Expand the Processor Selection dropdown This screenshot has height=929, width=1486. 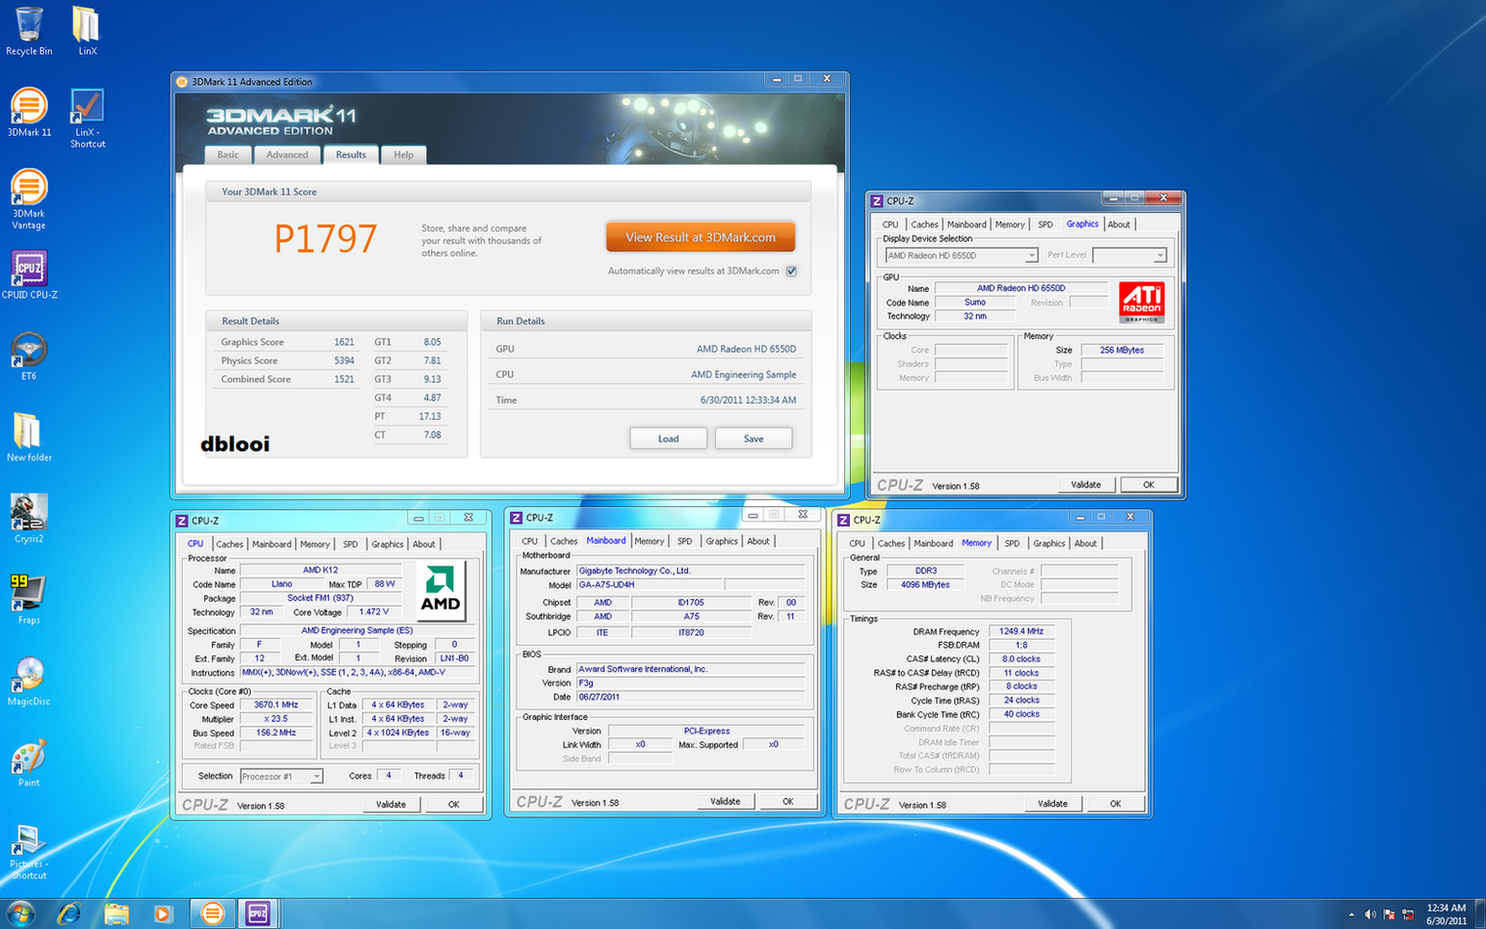point(316,777)
